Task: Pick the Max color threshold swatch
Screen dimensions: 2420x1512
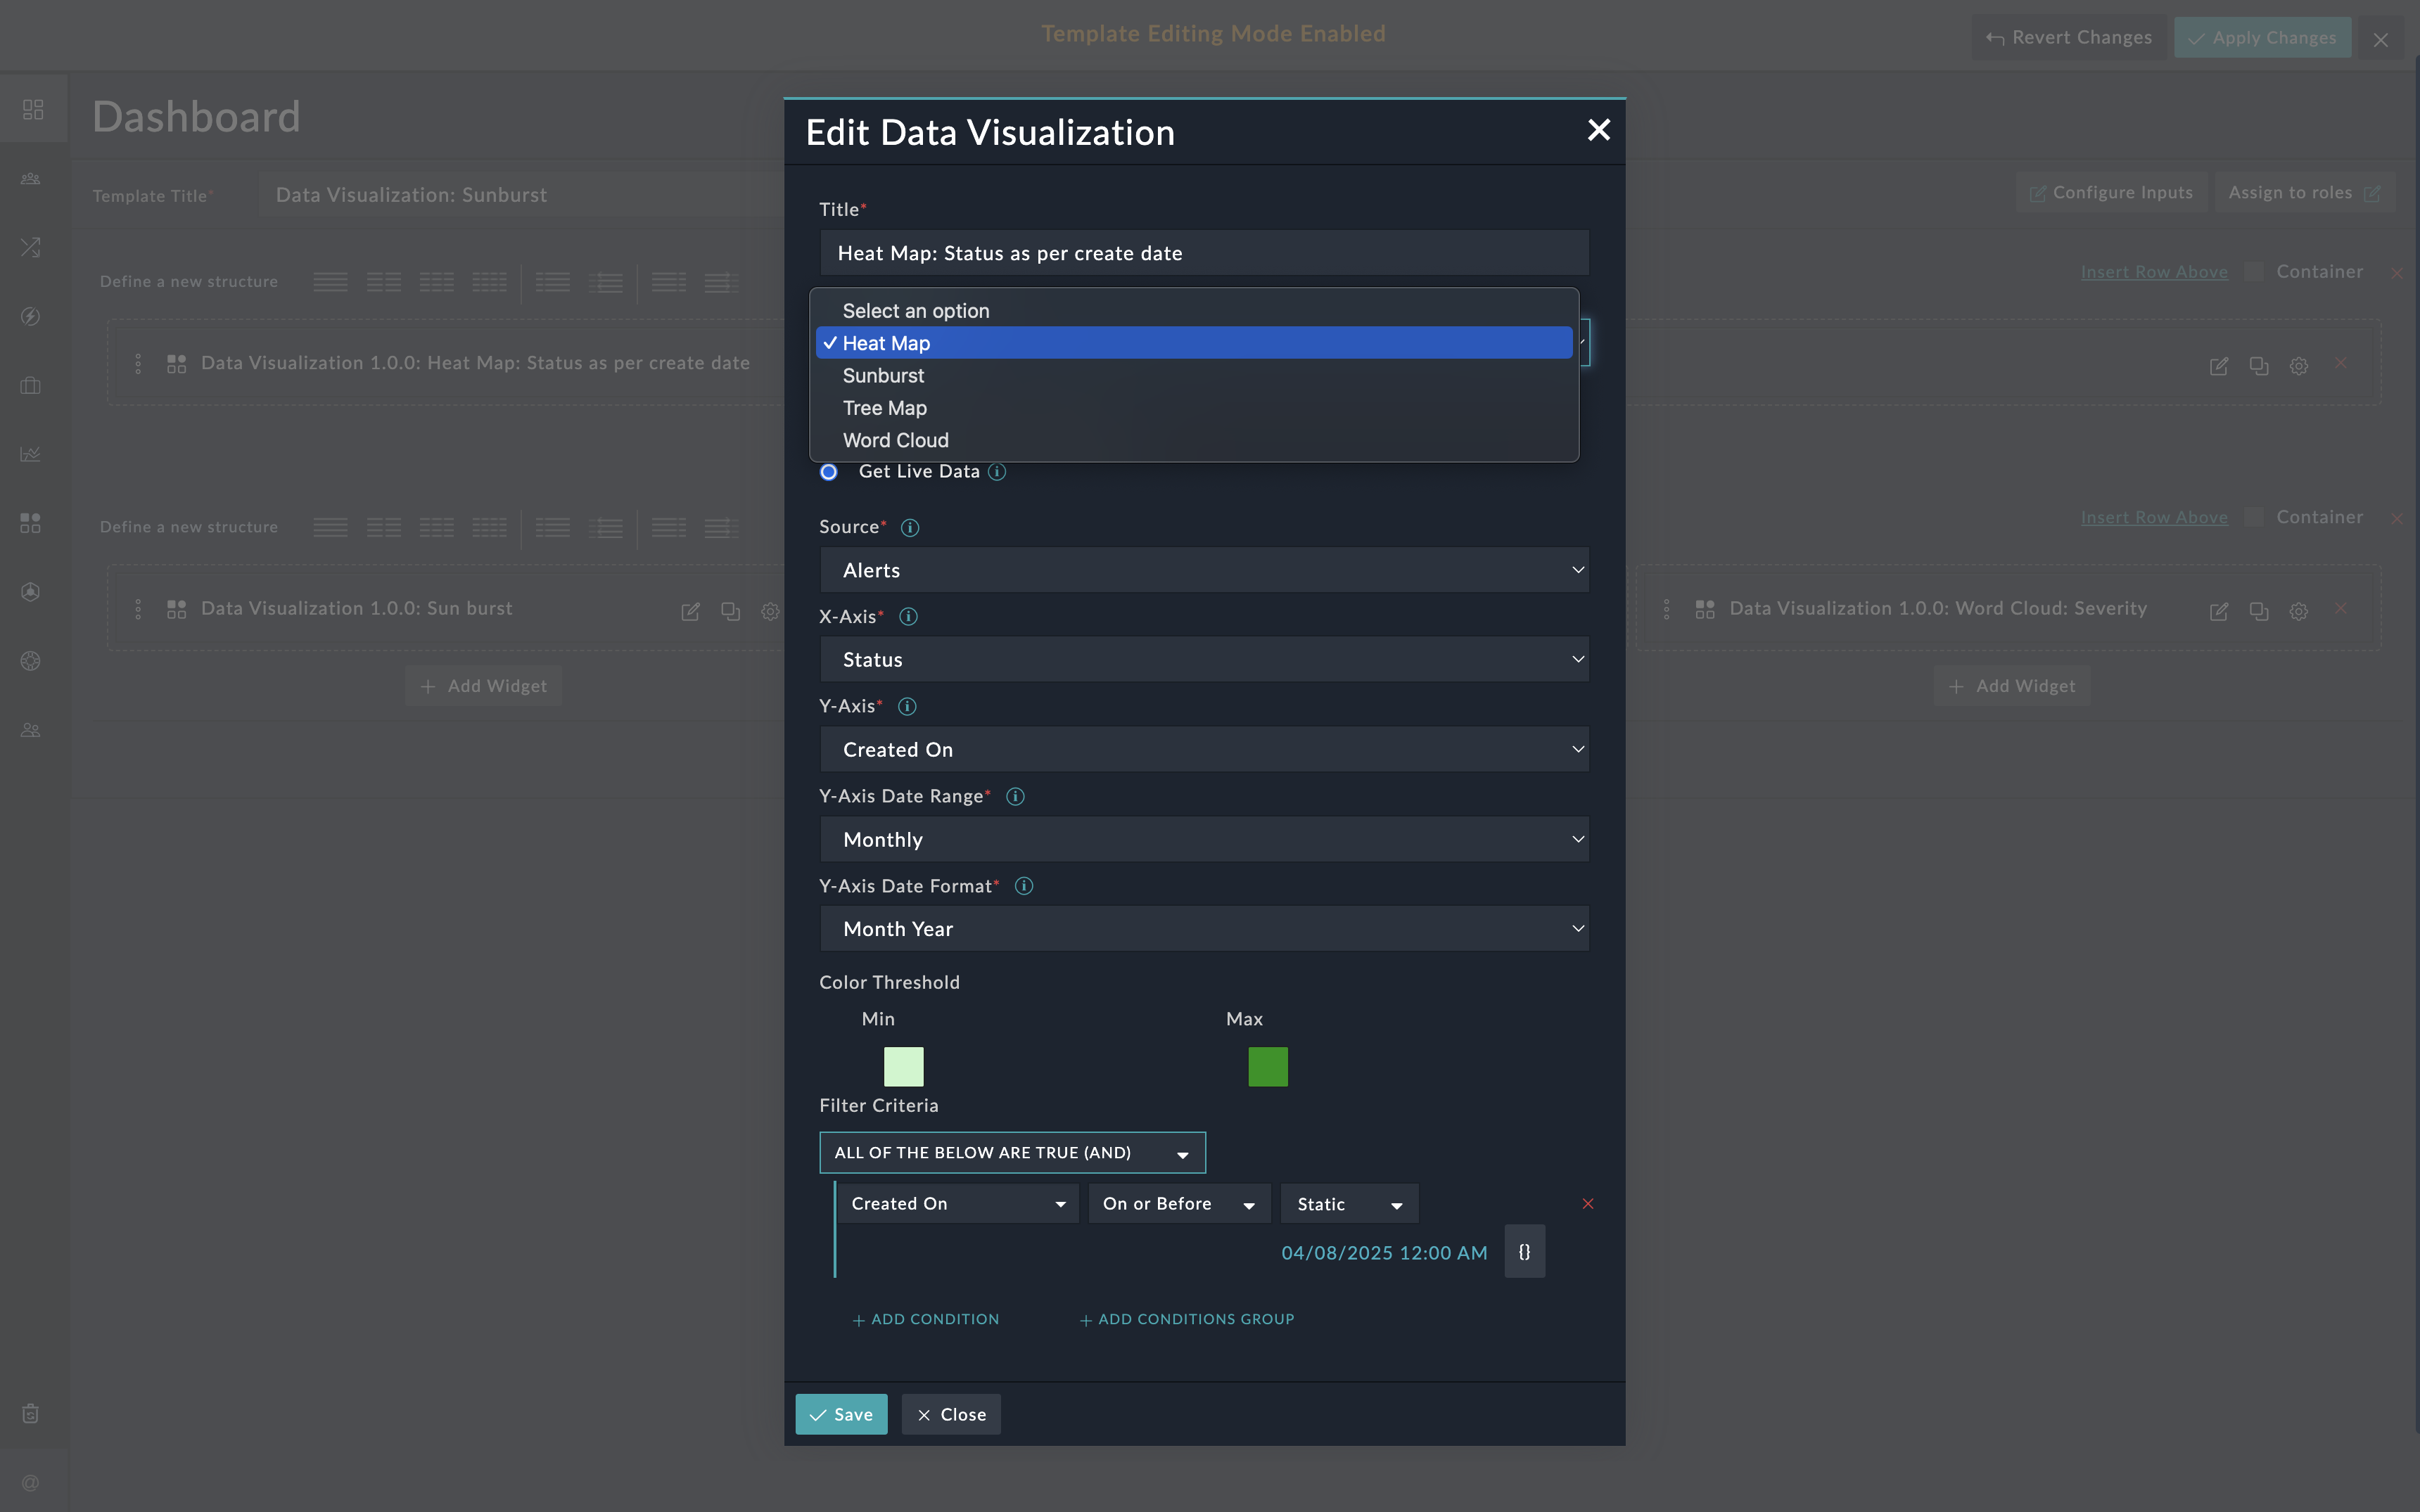Action: (1267, 1067)
